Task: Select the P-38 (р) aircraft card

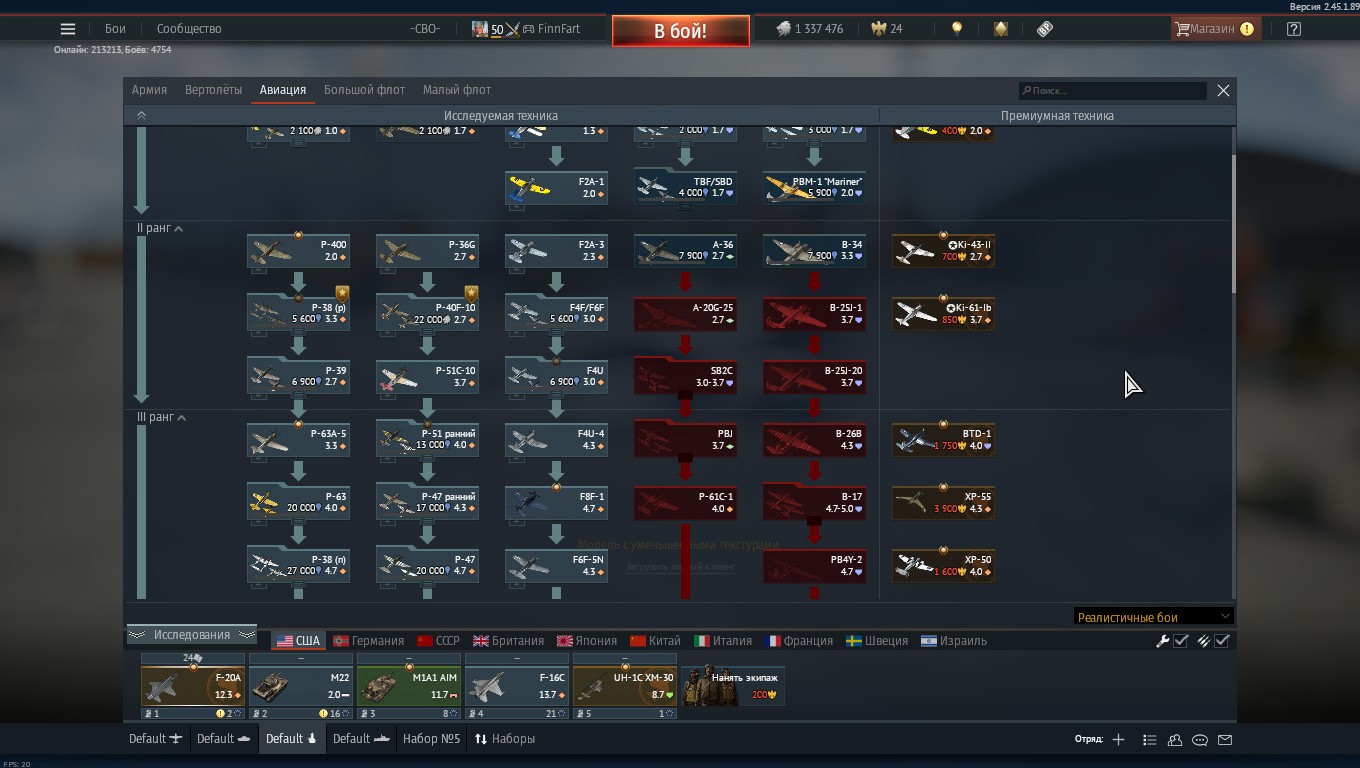Action: point(298,314)
